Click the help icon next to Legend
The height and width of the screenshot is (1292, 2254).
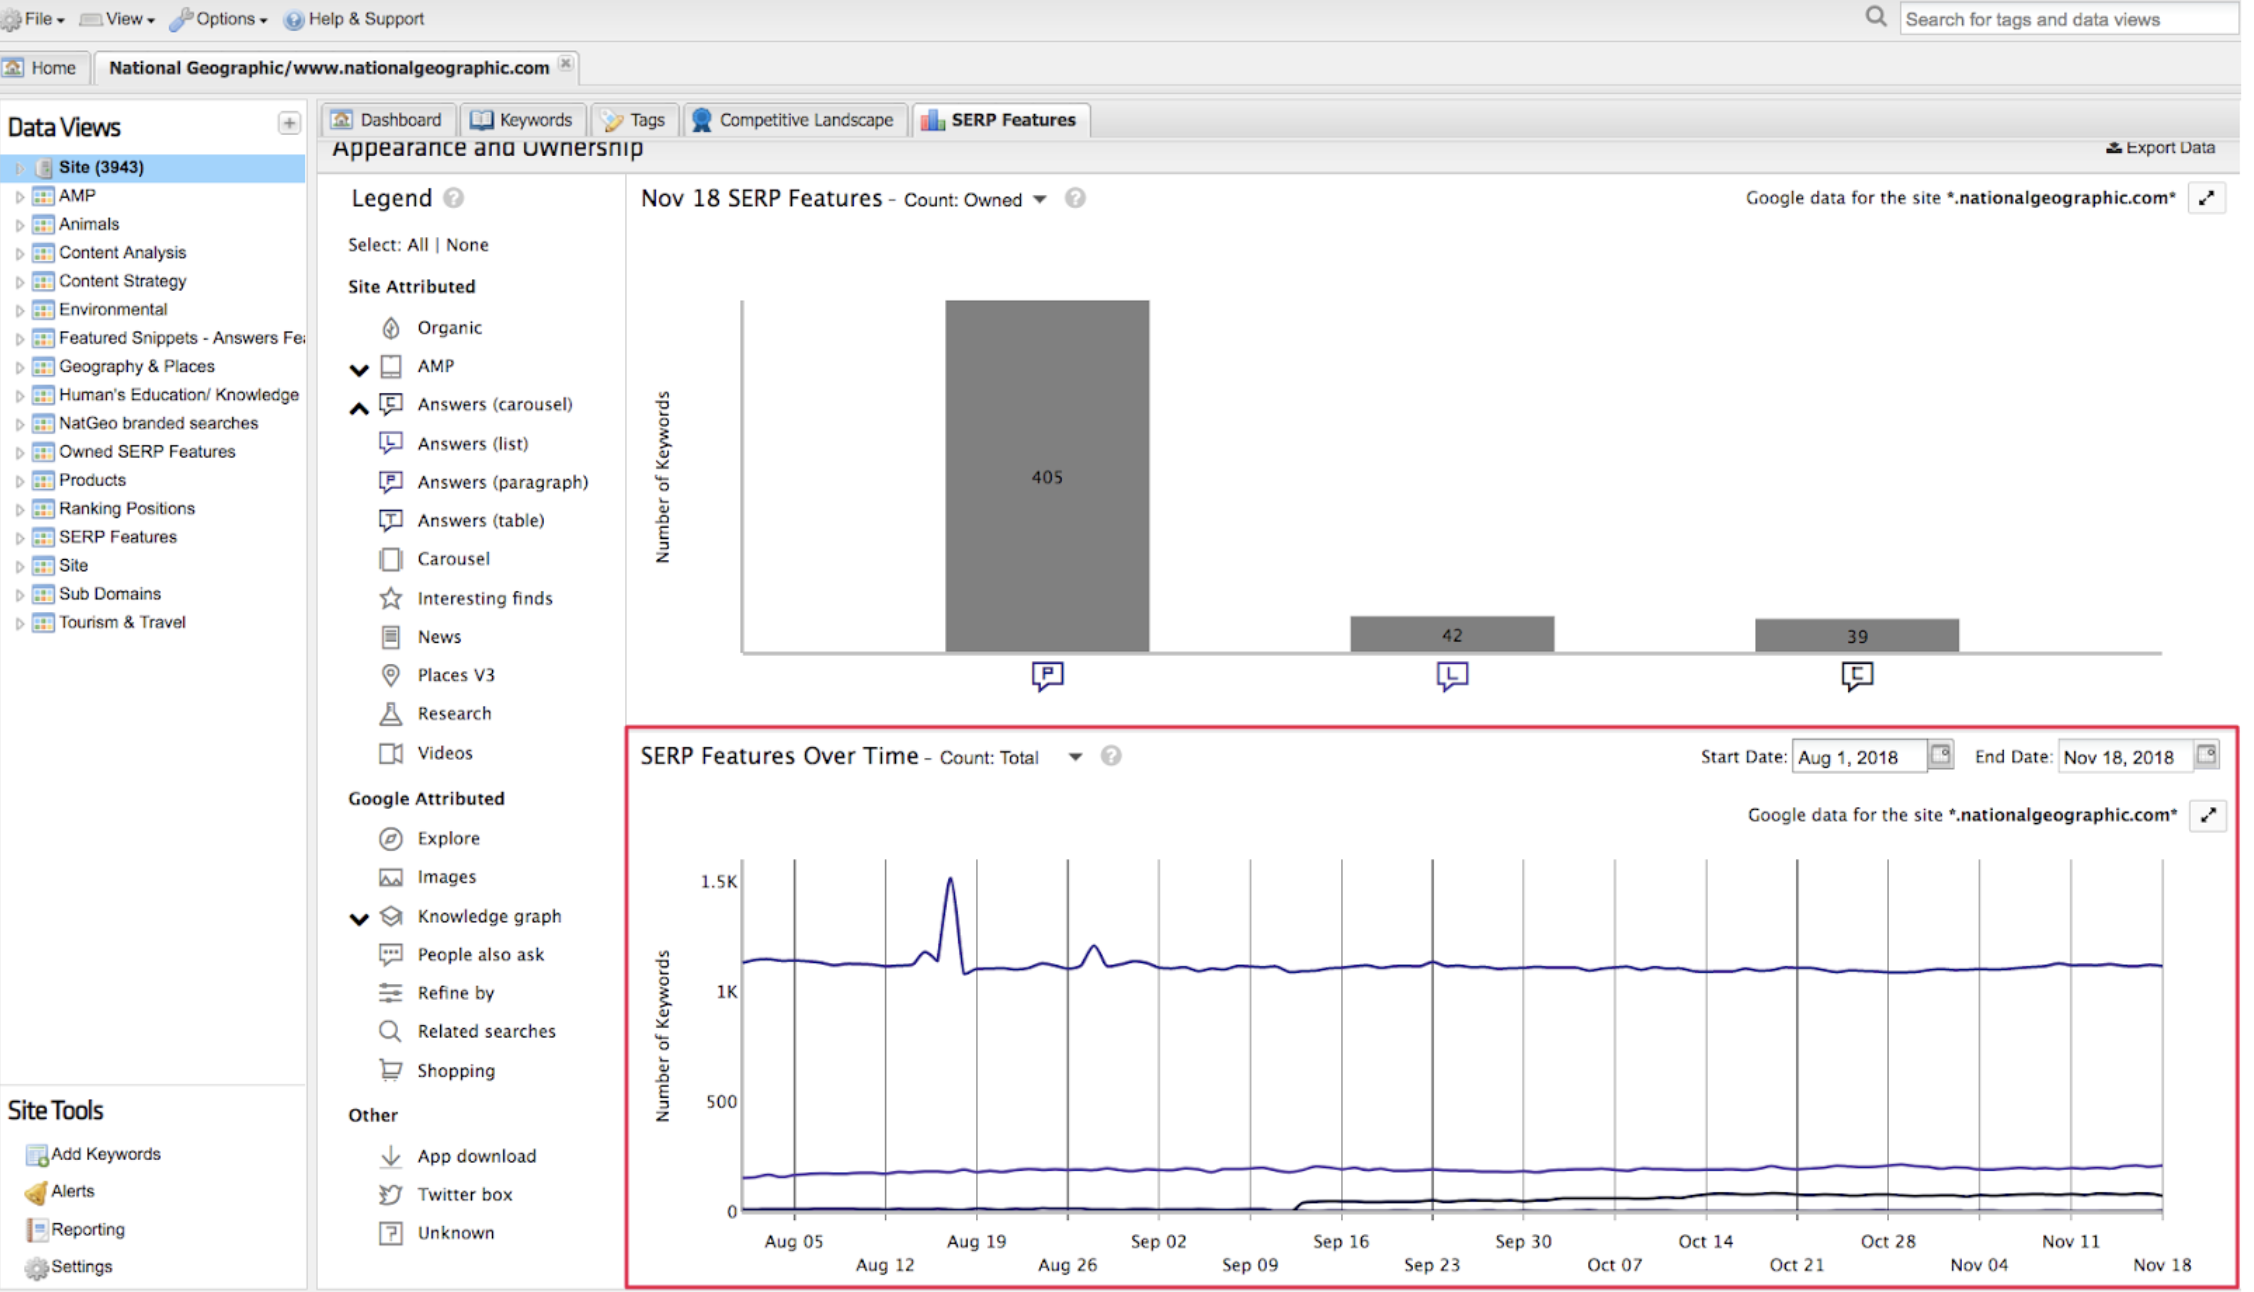(x=454, y=198)
